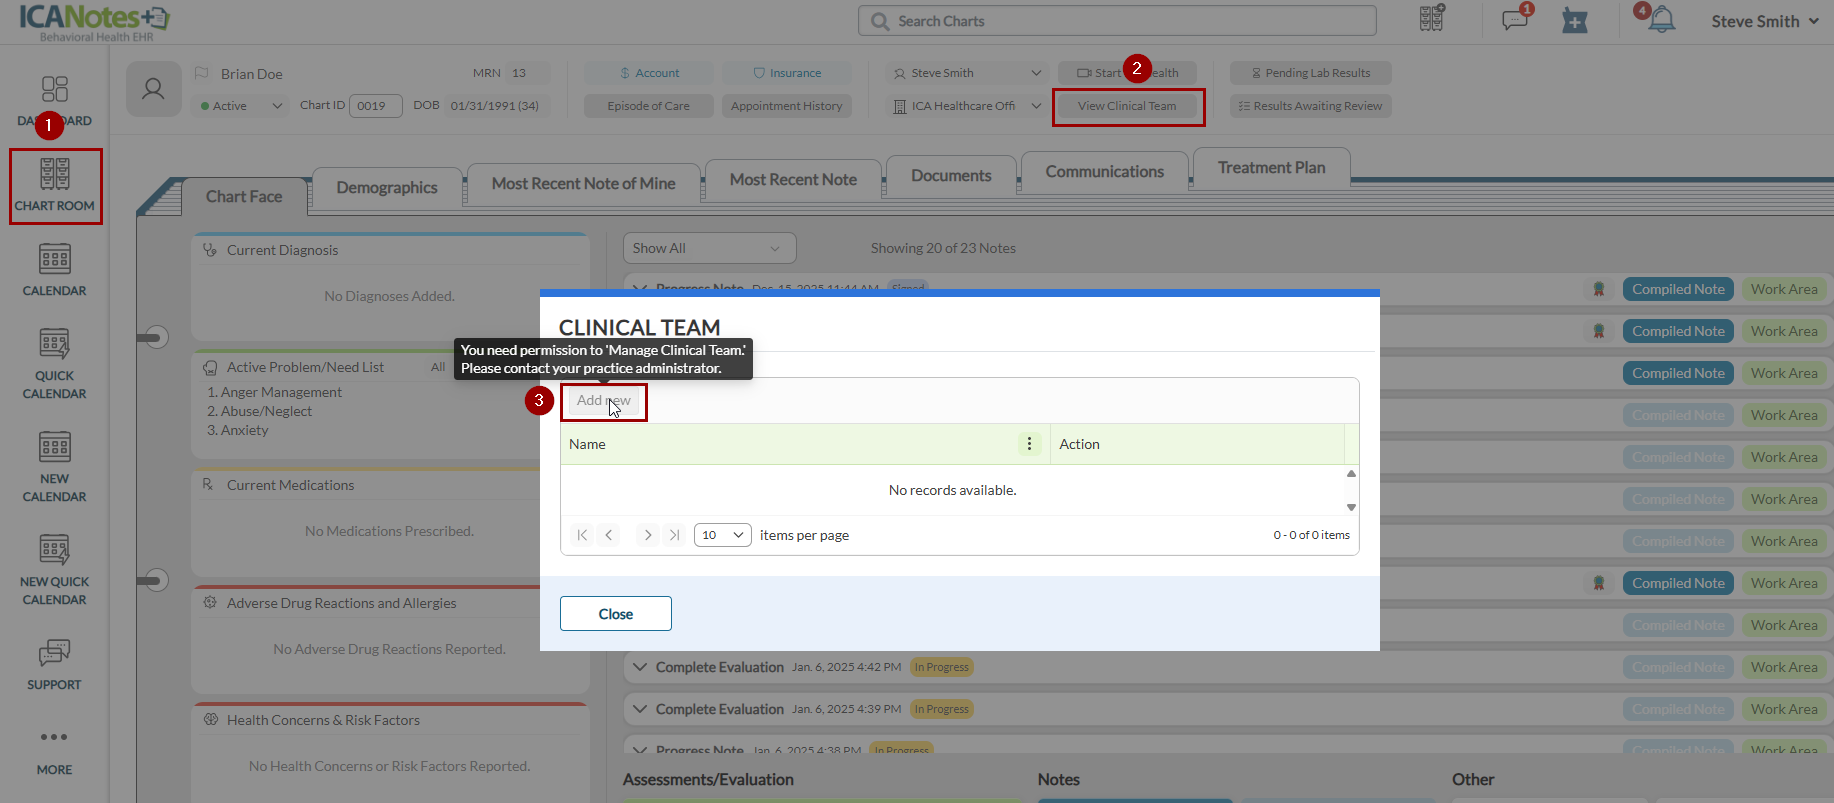
Task: Close the Clinical Team dialog
Action: (615, 614)
